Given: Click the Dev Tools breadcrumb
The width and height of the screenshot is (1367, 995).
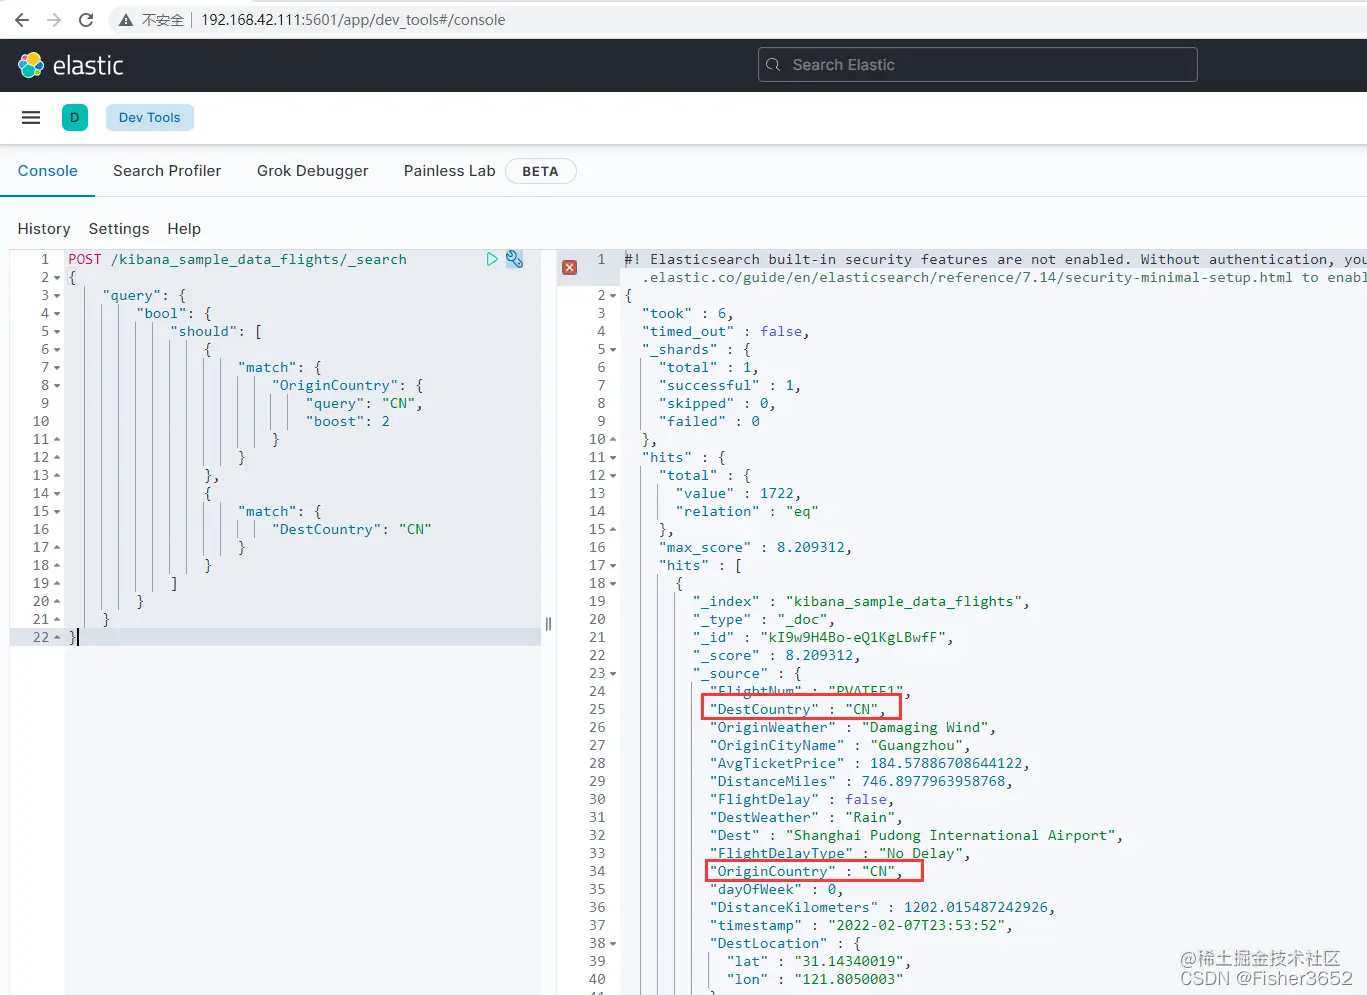Looking at the screenshot, I should [x=150, y=118].
